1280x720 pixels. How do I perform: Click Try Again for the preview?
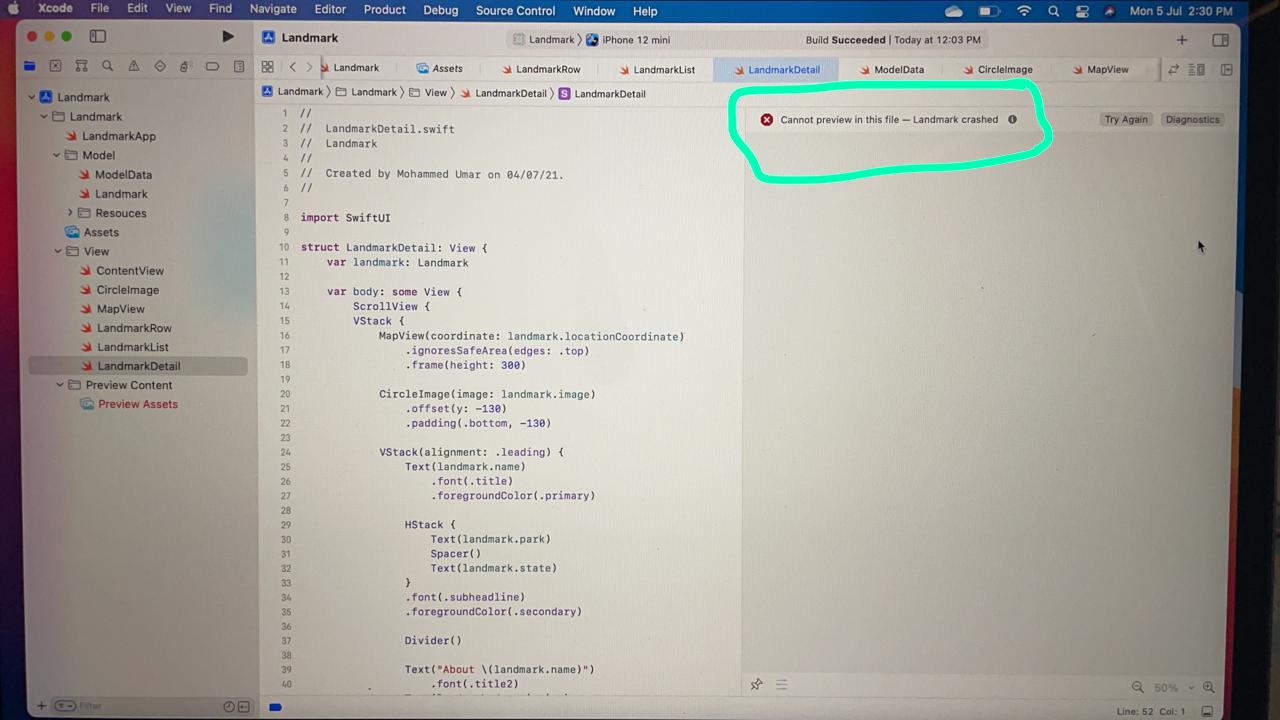1126,119
